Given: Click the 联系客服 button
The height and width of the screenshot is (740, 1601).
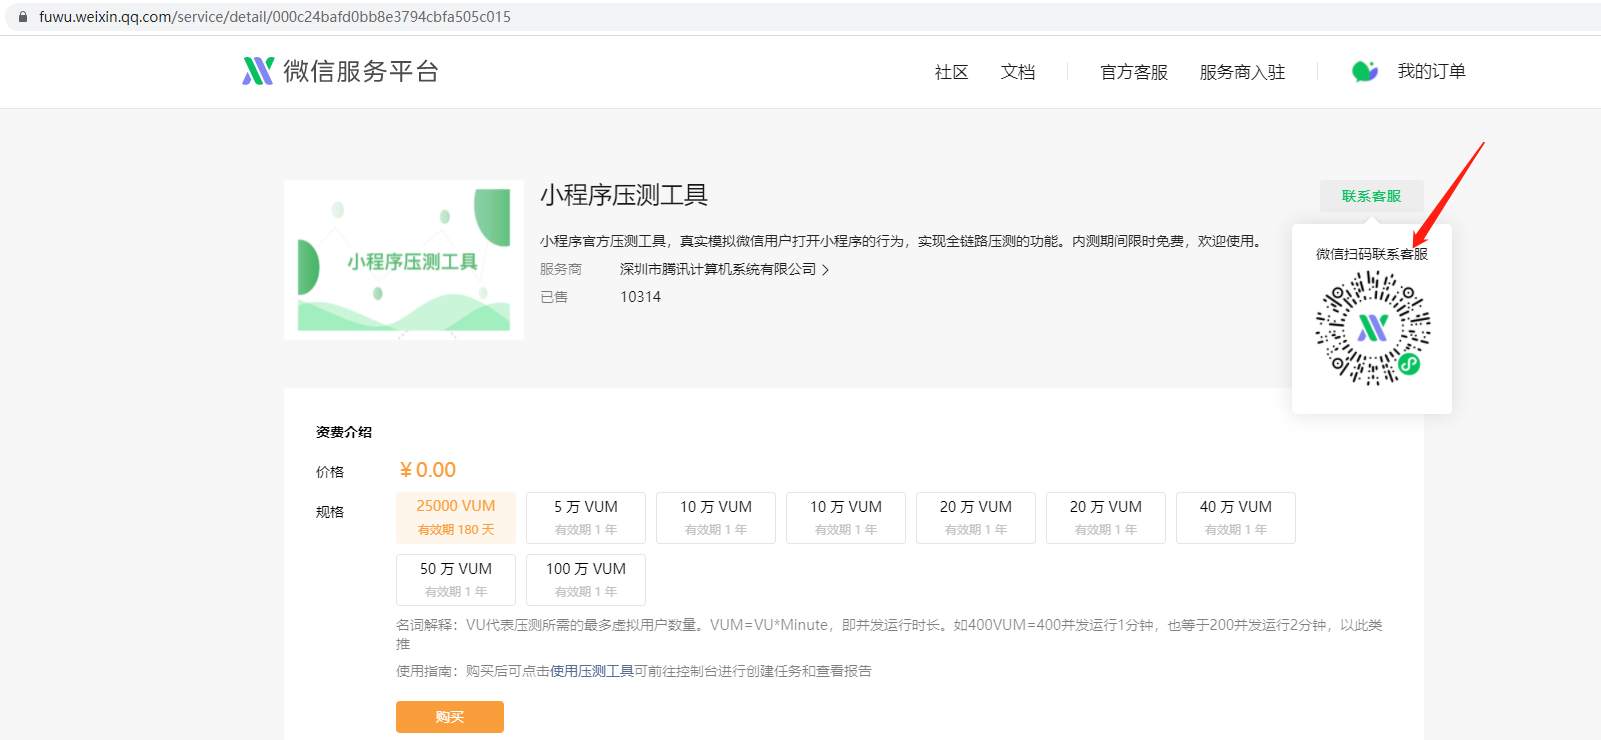Looking at the screenshot, I should click(1372, 196).
